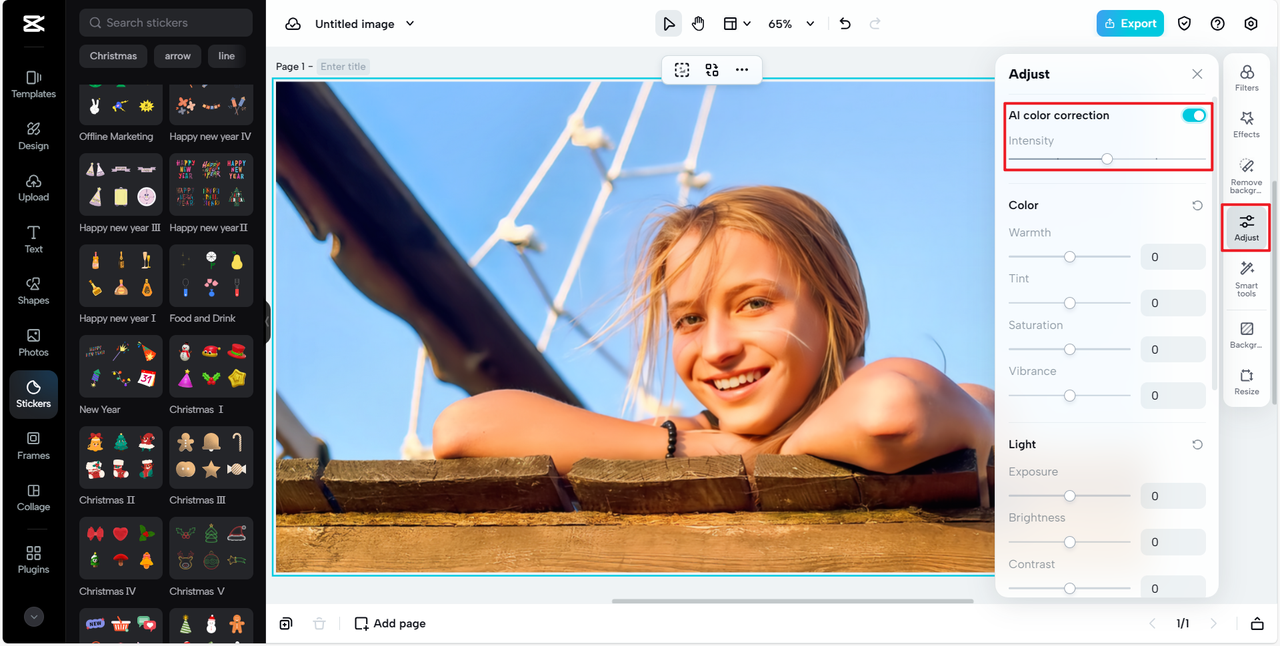1280x646 pixels.
Task: Click the replace icon above canvas
Action: [x=712, y=70]
